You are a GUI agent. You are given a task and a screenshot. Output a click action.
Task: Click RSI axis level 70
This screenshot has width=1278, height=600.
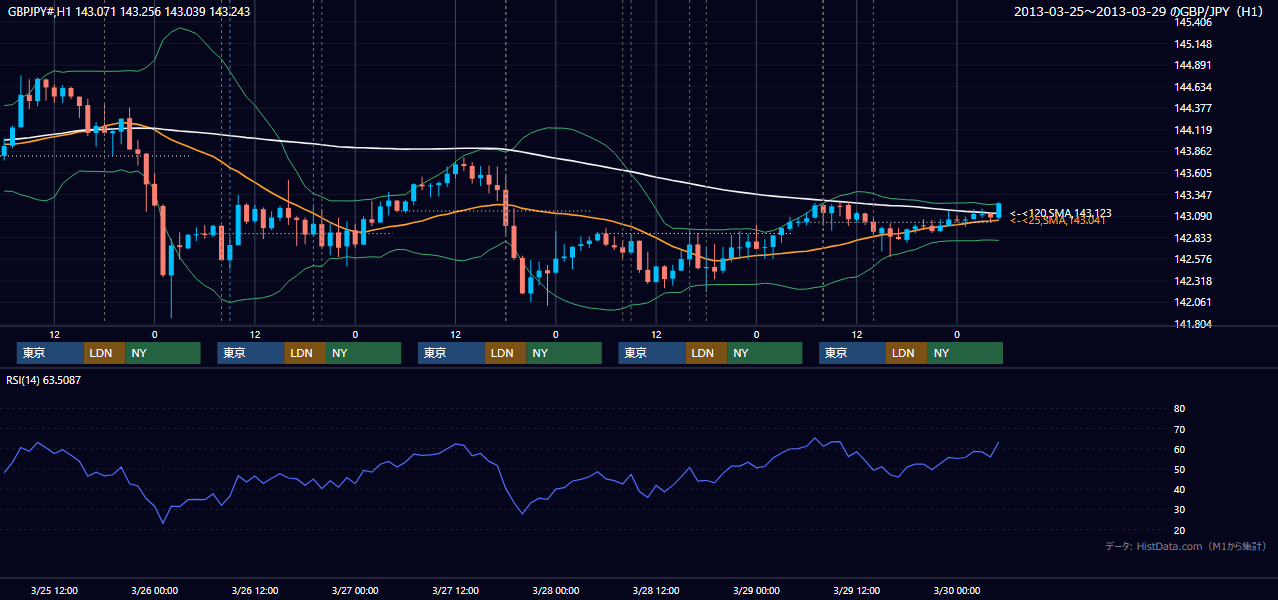(1179, 429)
